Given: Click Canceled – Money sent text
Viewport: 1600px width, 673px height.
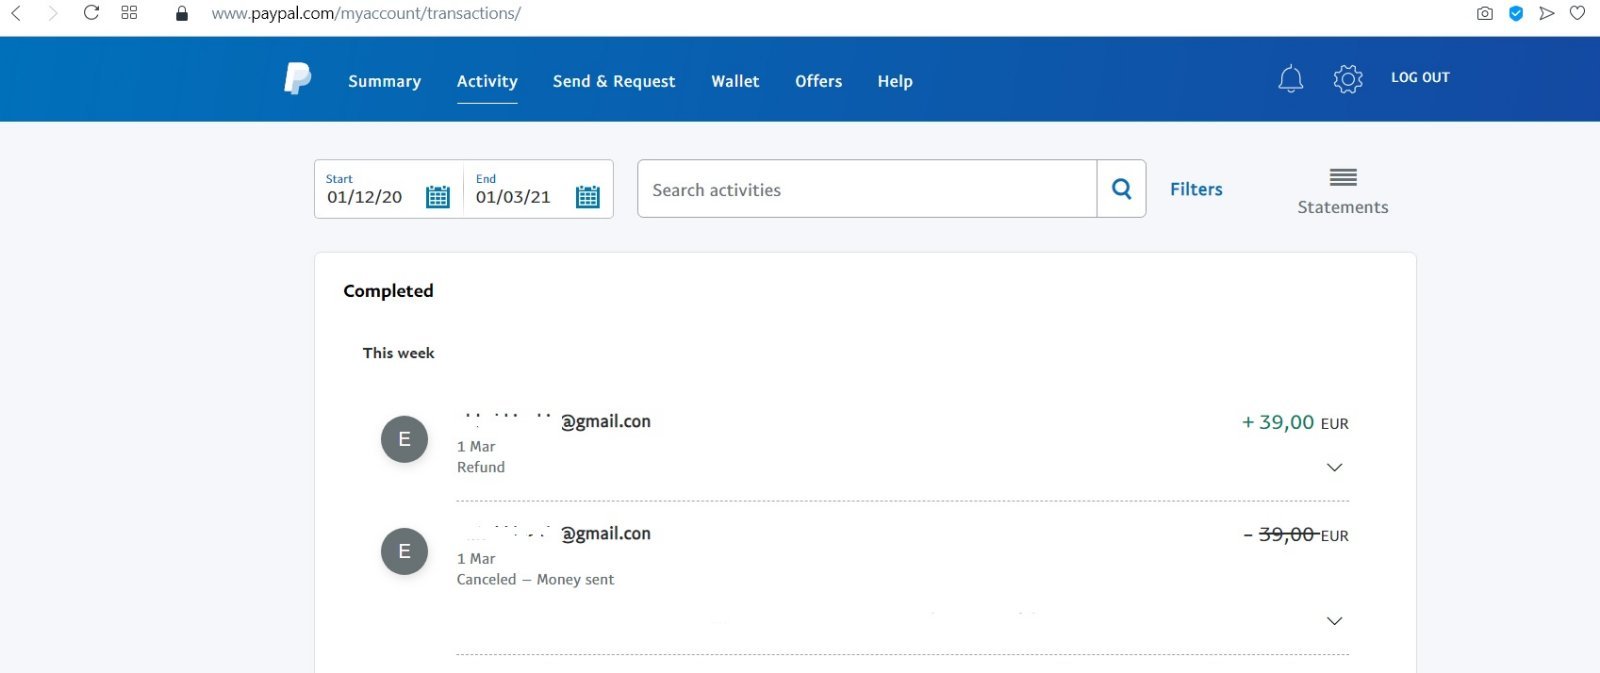Looking at the screenshot, I should [x=535, y=579].
